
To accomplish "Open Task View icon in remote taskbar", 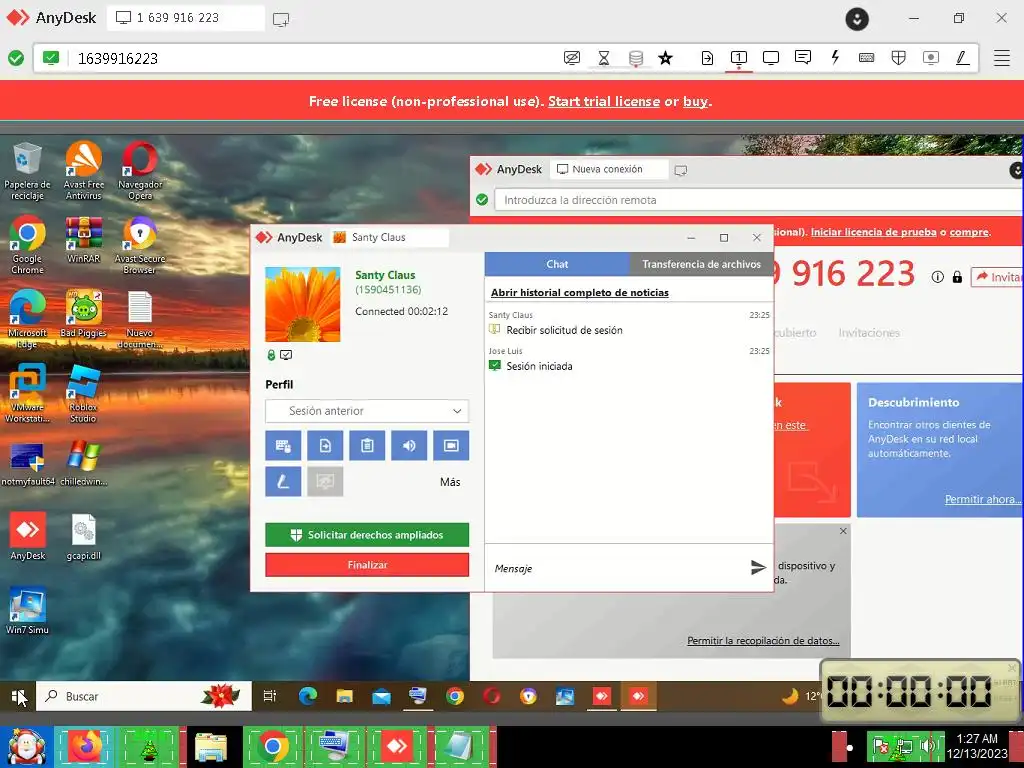I will [270, 696].
